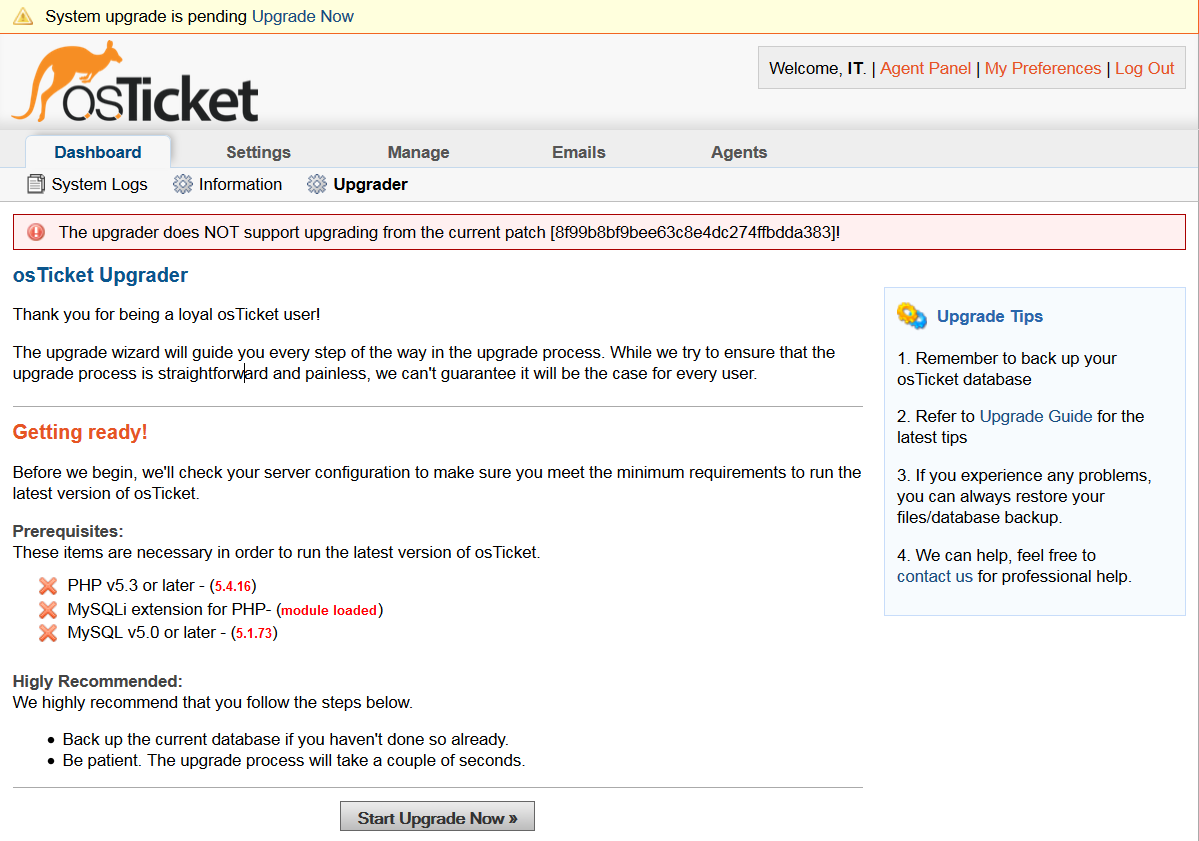
Task: Click the Upgrade Tips heading
Action: tap(989, 316)
